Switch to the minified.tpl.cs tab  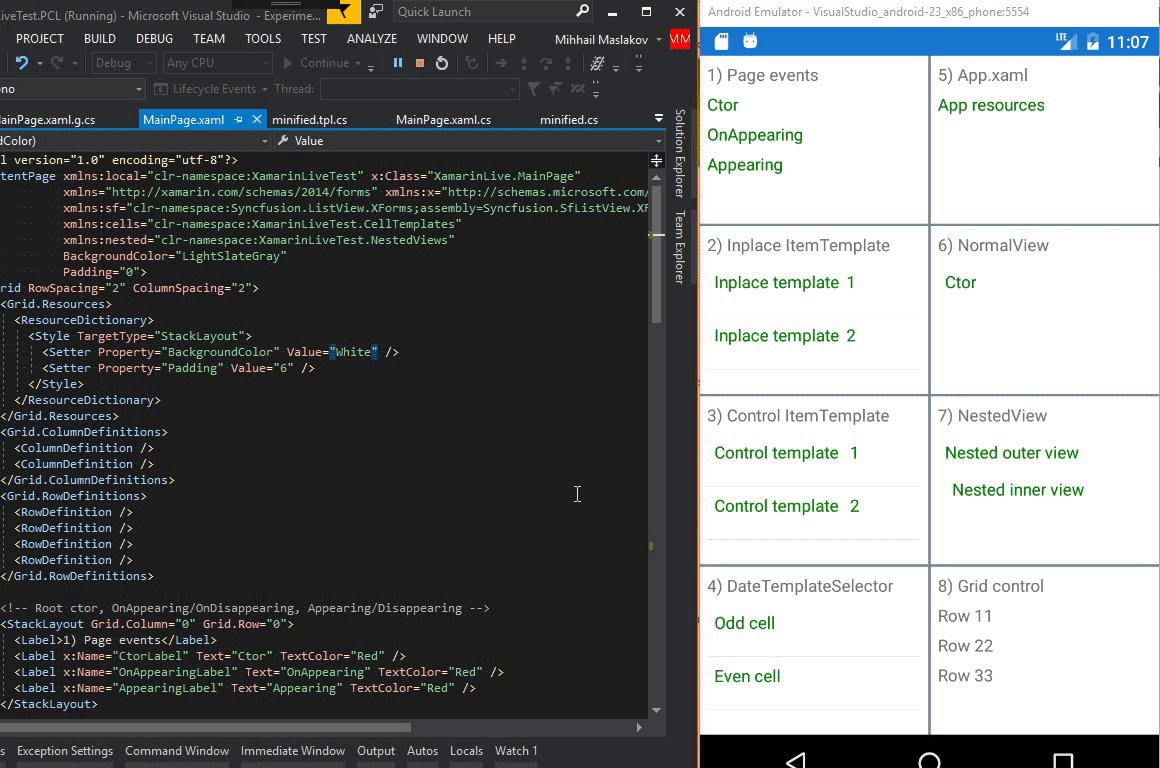(309, 119)
